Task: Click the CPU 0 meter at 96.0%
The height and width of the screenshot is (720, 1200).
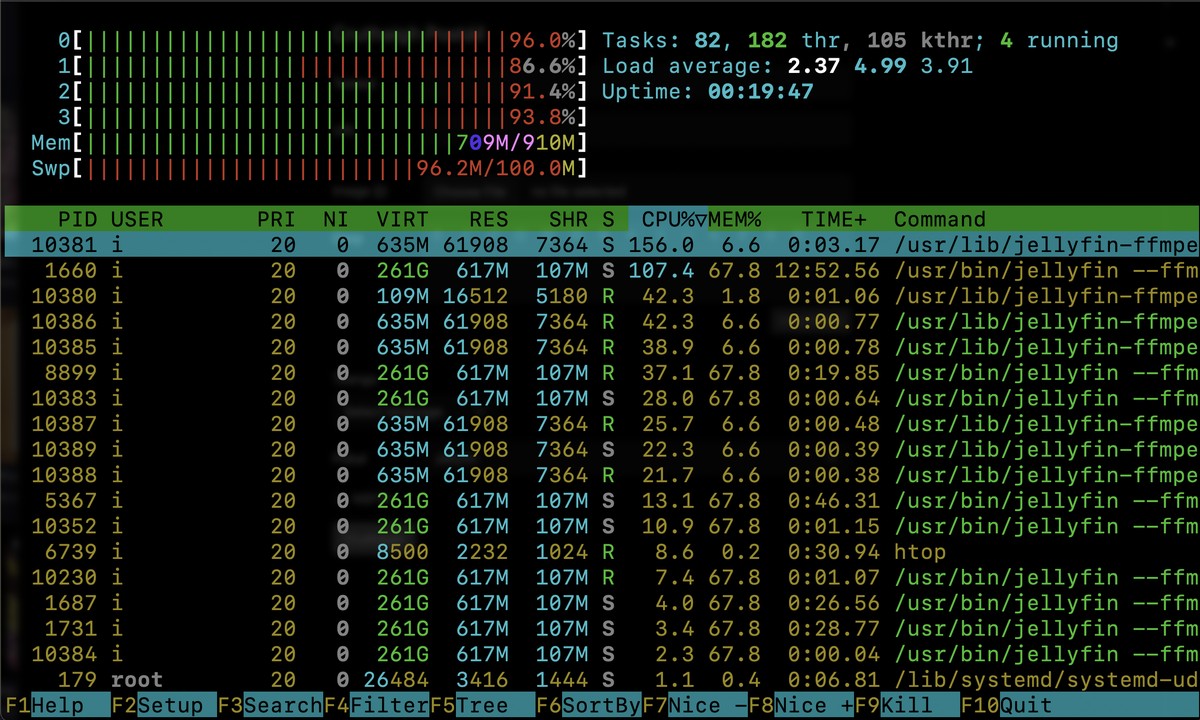Action: point(322,41)
